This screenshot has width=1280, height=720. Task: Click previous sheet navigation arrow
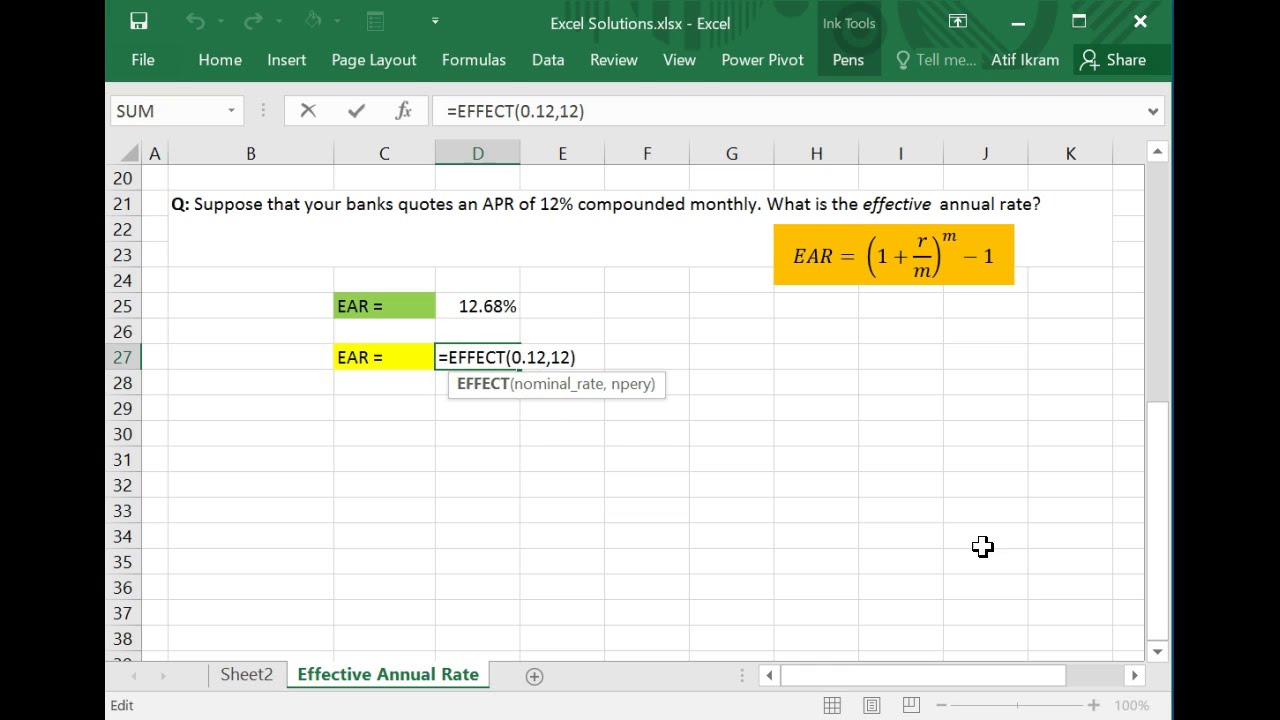134,676
